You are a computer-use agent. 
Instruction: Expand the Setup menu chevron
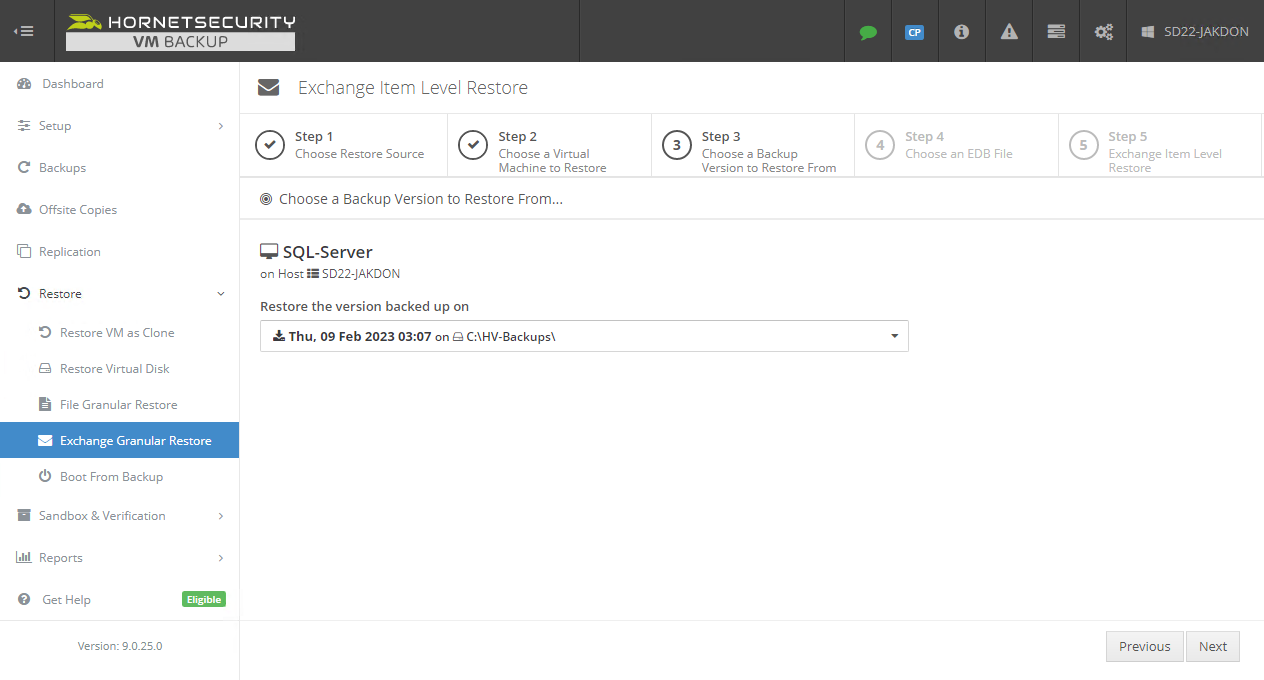221,126
